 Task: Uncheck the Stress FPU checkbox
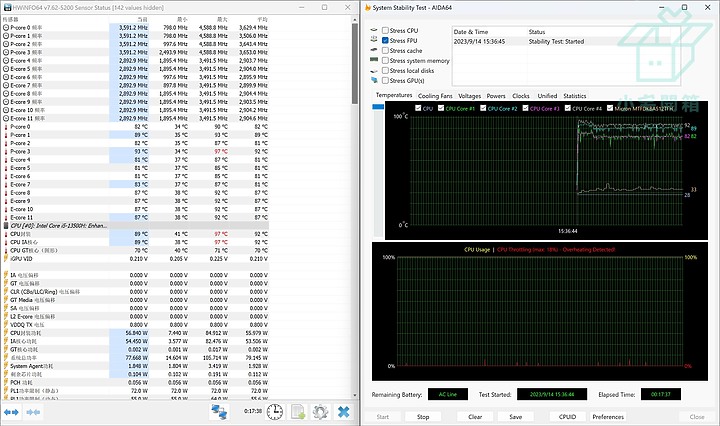[385, 40]
